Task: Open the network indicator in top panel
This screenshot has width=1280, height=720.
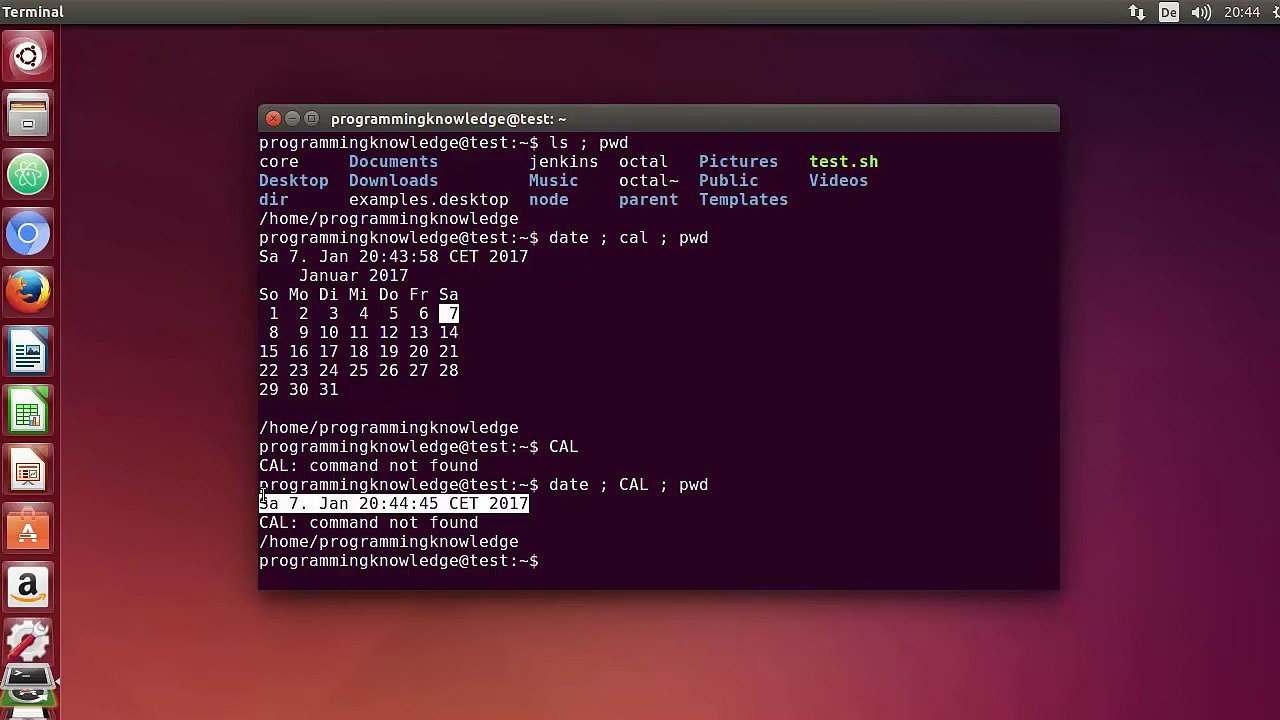Action: [x=1137, y=12]
